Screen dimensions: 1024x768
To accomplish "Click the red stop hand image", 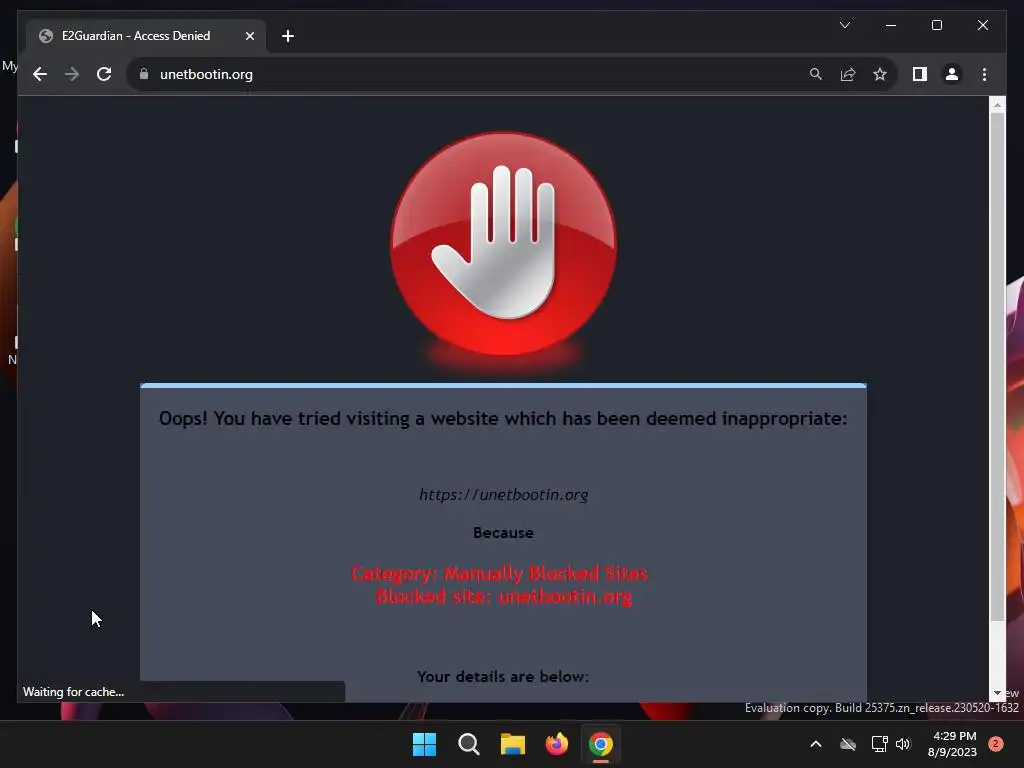I will click(504, 244).
